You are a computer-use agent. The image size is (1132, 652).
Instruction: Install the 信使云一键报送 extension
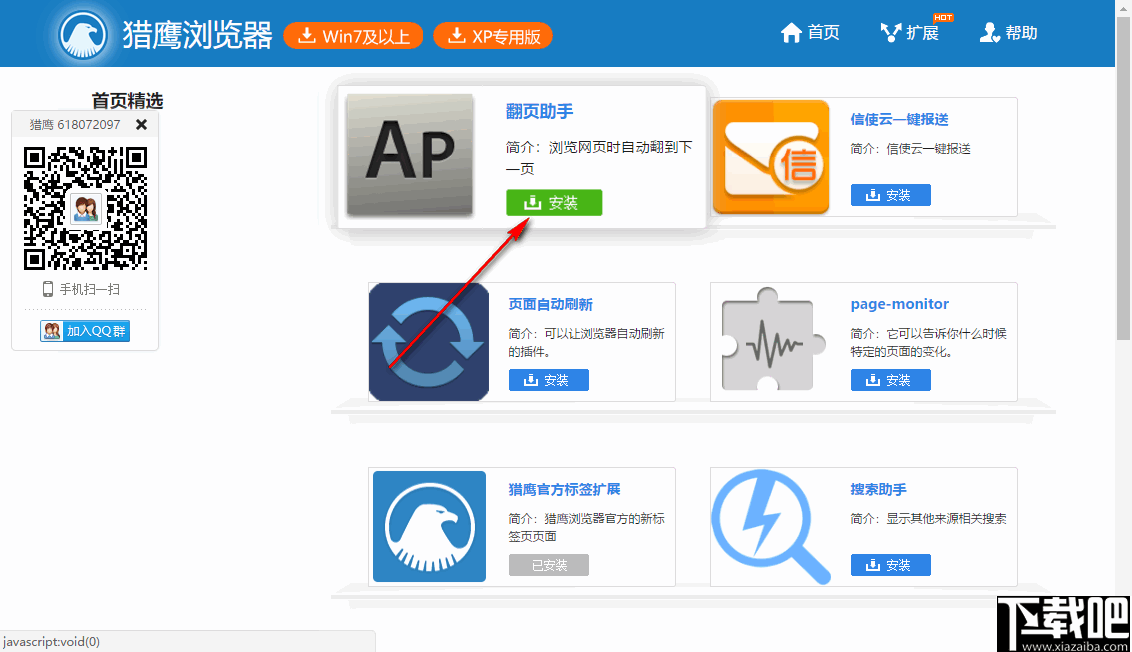tap(890, 195)
